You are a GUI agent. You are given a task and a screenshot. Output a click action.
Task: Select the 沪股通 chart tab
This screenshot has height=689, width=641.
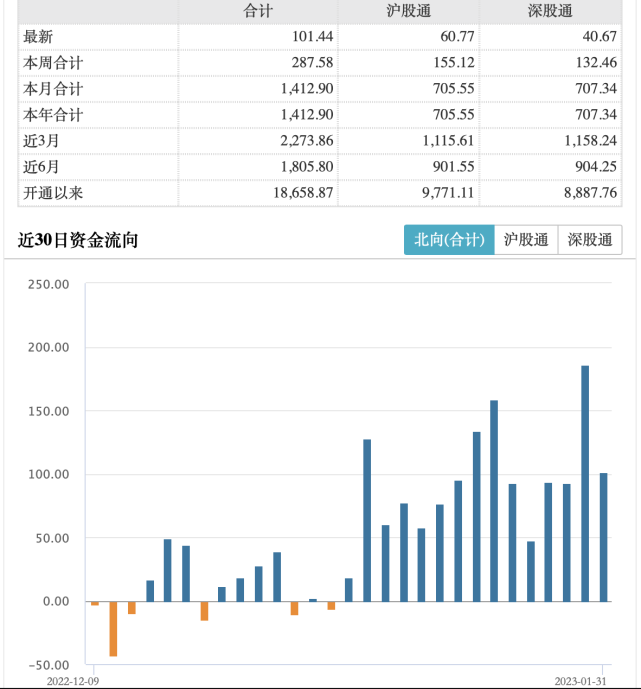526,240
